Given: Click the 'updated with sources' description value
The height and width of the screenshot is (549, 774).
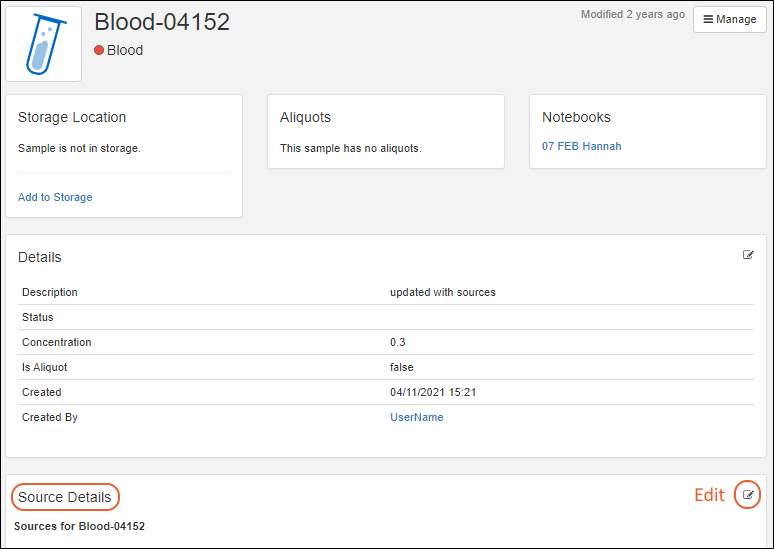Looking at the screenshot, I should click(x=442, y=292).
